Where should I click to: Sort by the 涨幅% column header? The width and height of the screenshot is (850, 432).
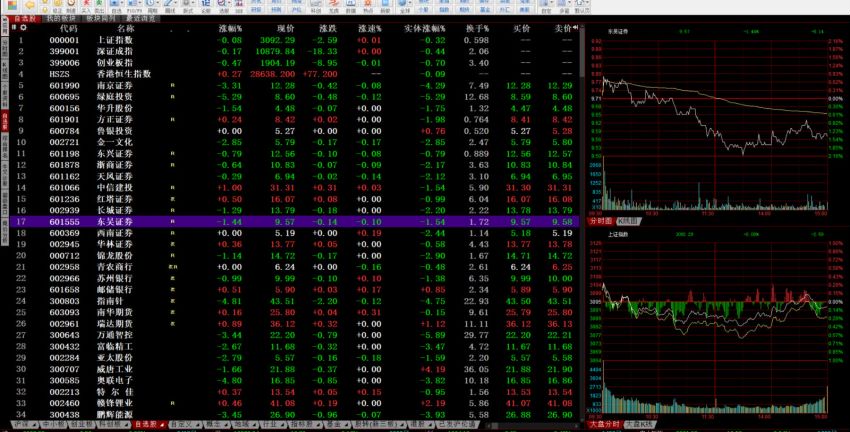coord(230,28)
